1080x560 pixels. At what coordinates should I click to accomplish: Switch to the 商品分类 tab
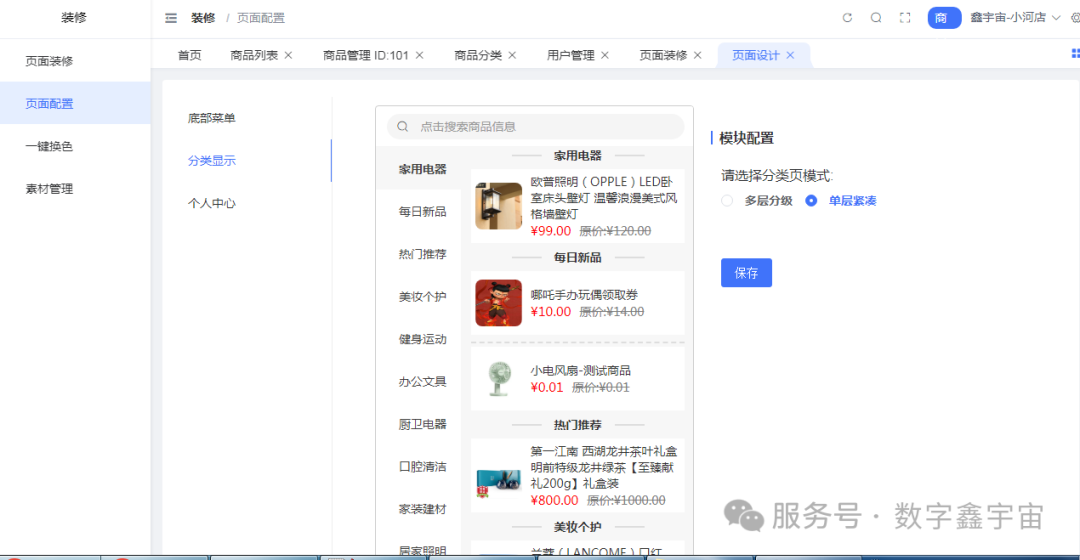[x=478, y=55]
